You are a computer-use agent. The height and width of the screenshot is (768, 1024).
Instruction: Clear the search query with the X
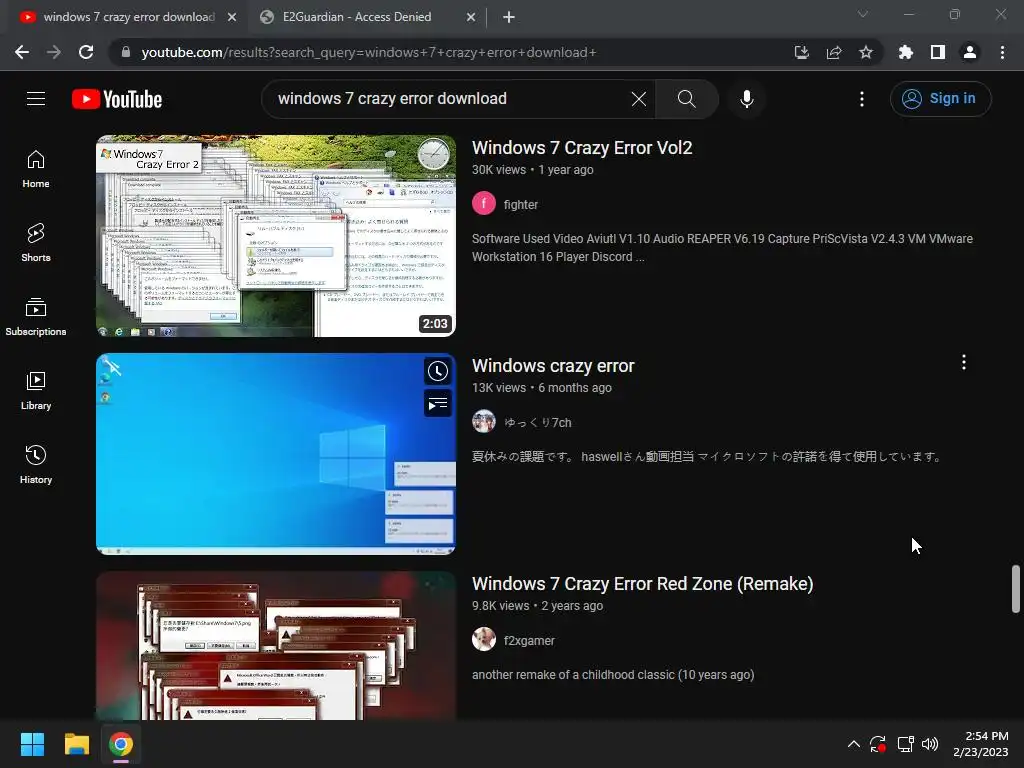pos(639,99)
